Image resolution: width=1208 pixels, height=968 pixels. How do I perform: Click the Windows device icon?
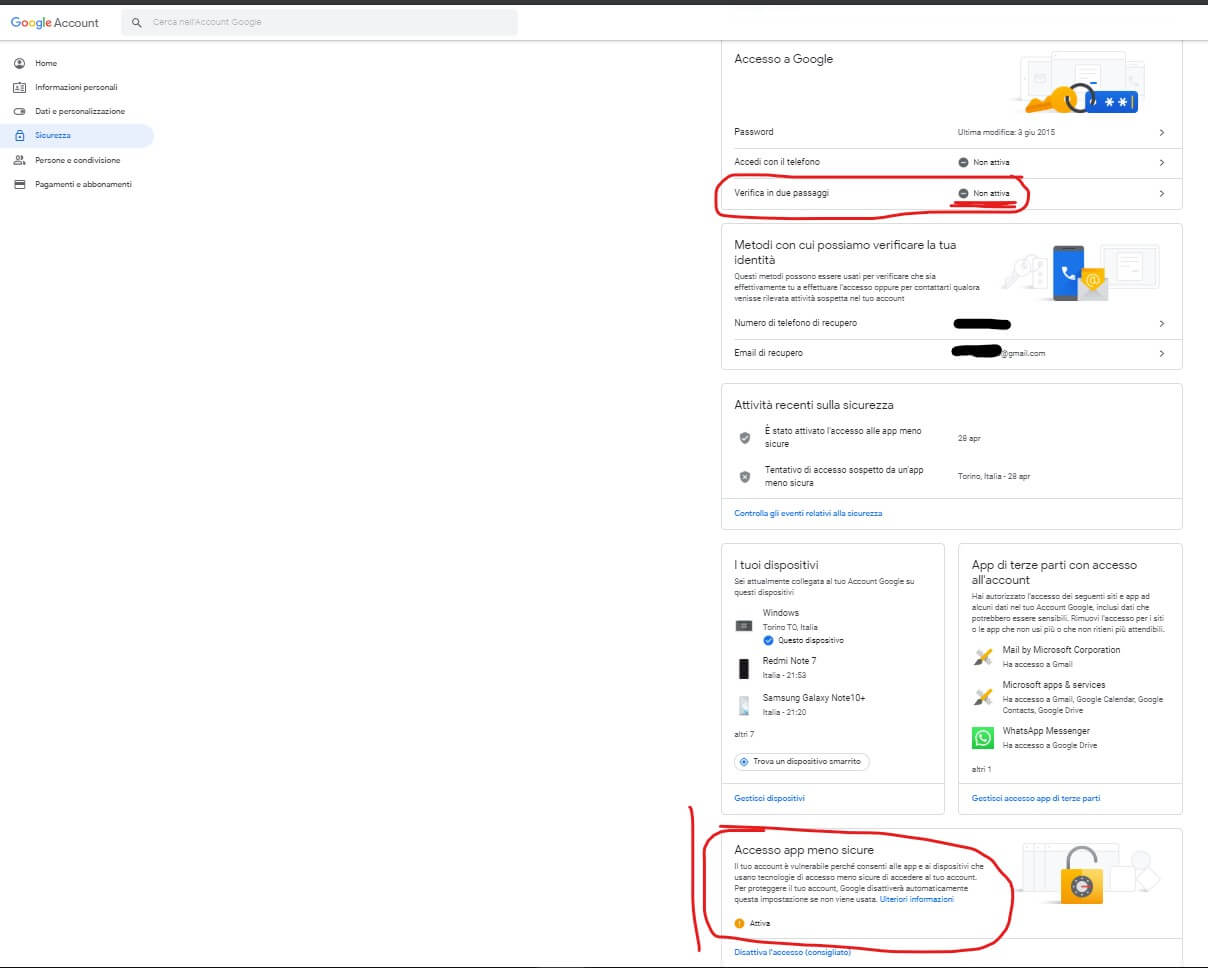point(743,625)
